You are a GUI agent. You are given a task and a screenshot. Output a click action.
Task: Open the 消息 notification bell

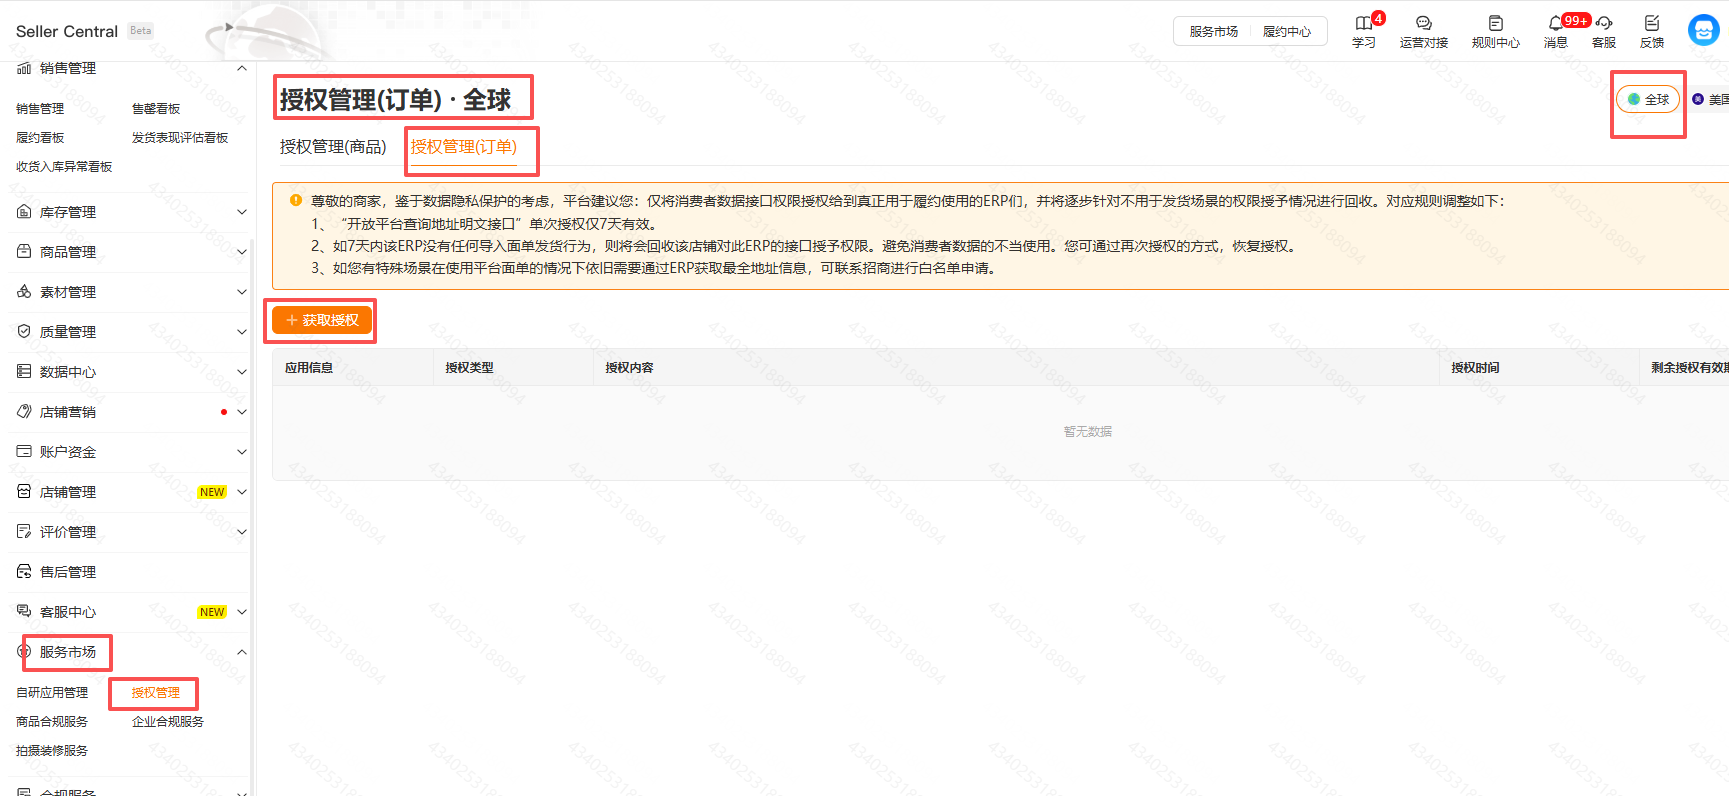tap(1555, 23)
